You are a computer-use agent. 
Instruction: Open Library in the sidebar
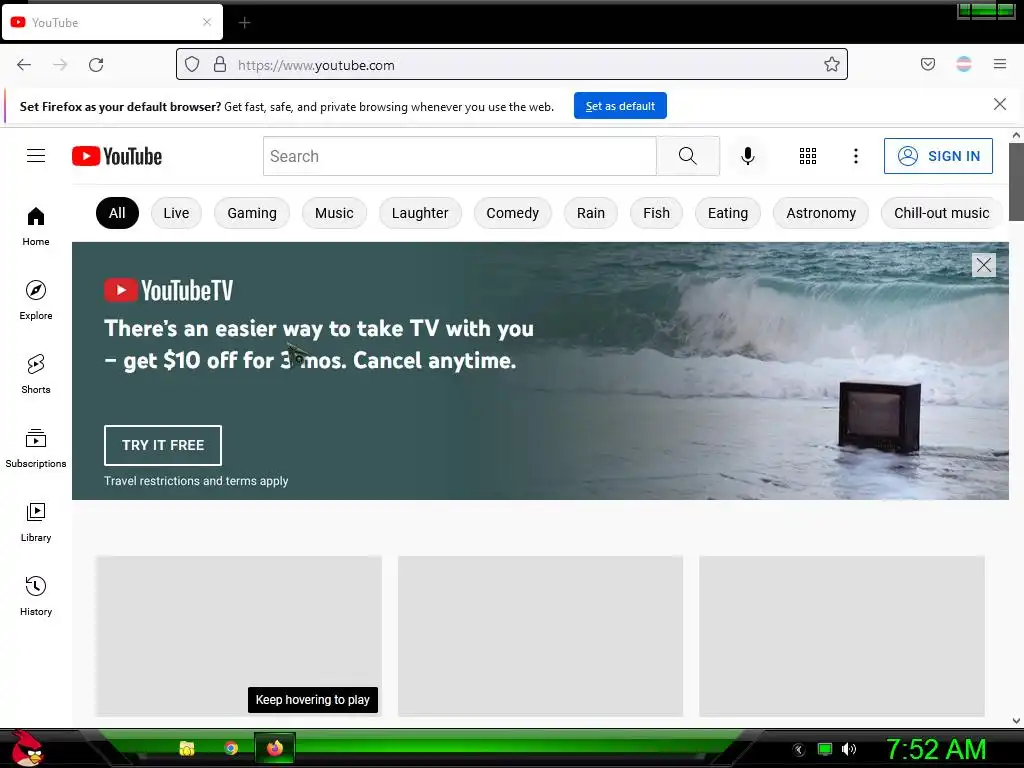(36, 522)
